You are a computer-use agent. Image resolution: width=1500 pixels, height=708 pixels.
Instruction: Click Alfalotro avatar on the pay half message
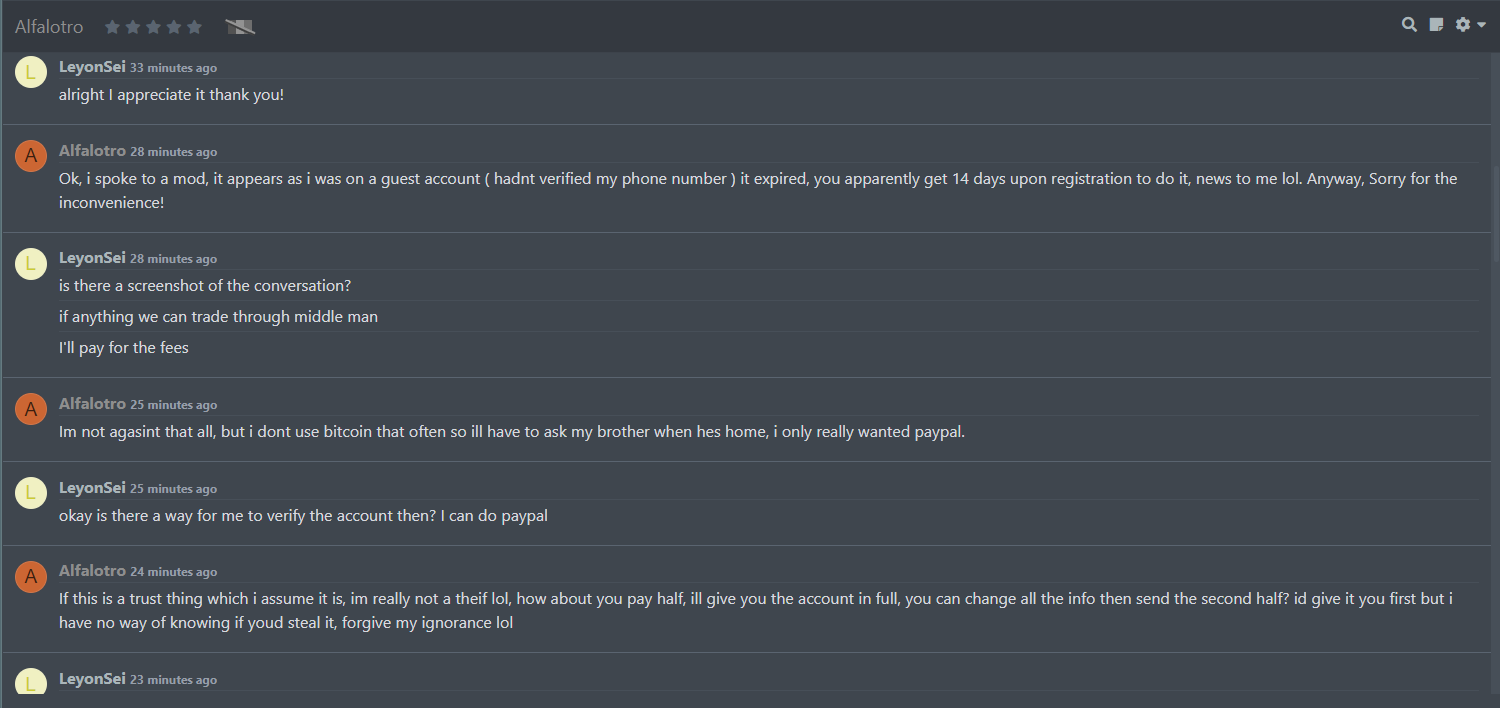click(31, 576)
